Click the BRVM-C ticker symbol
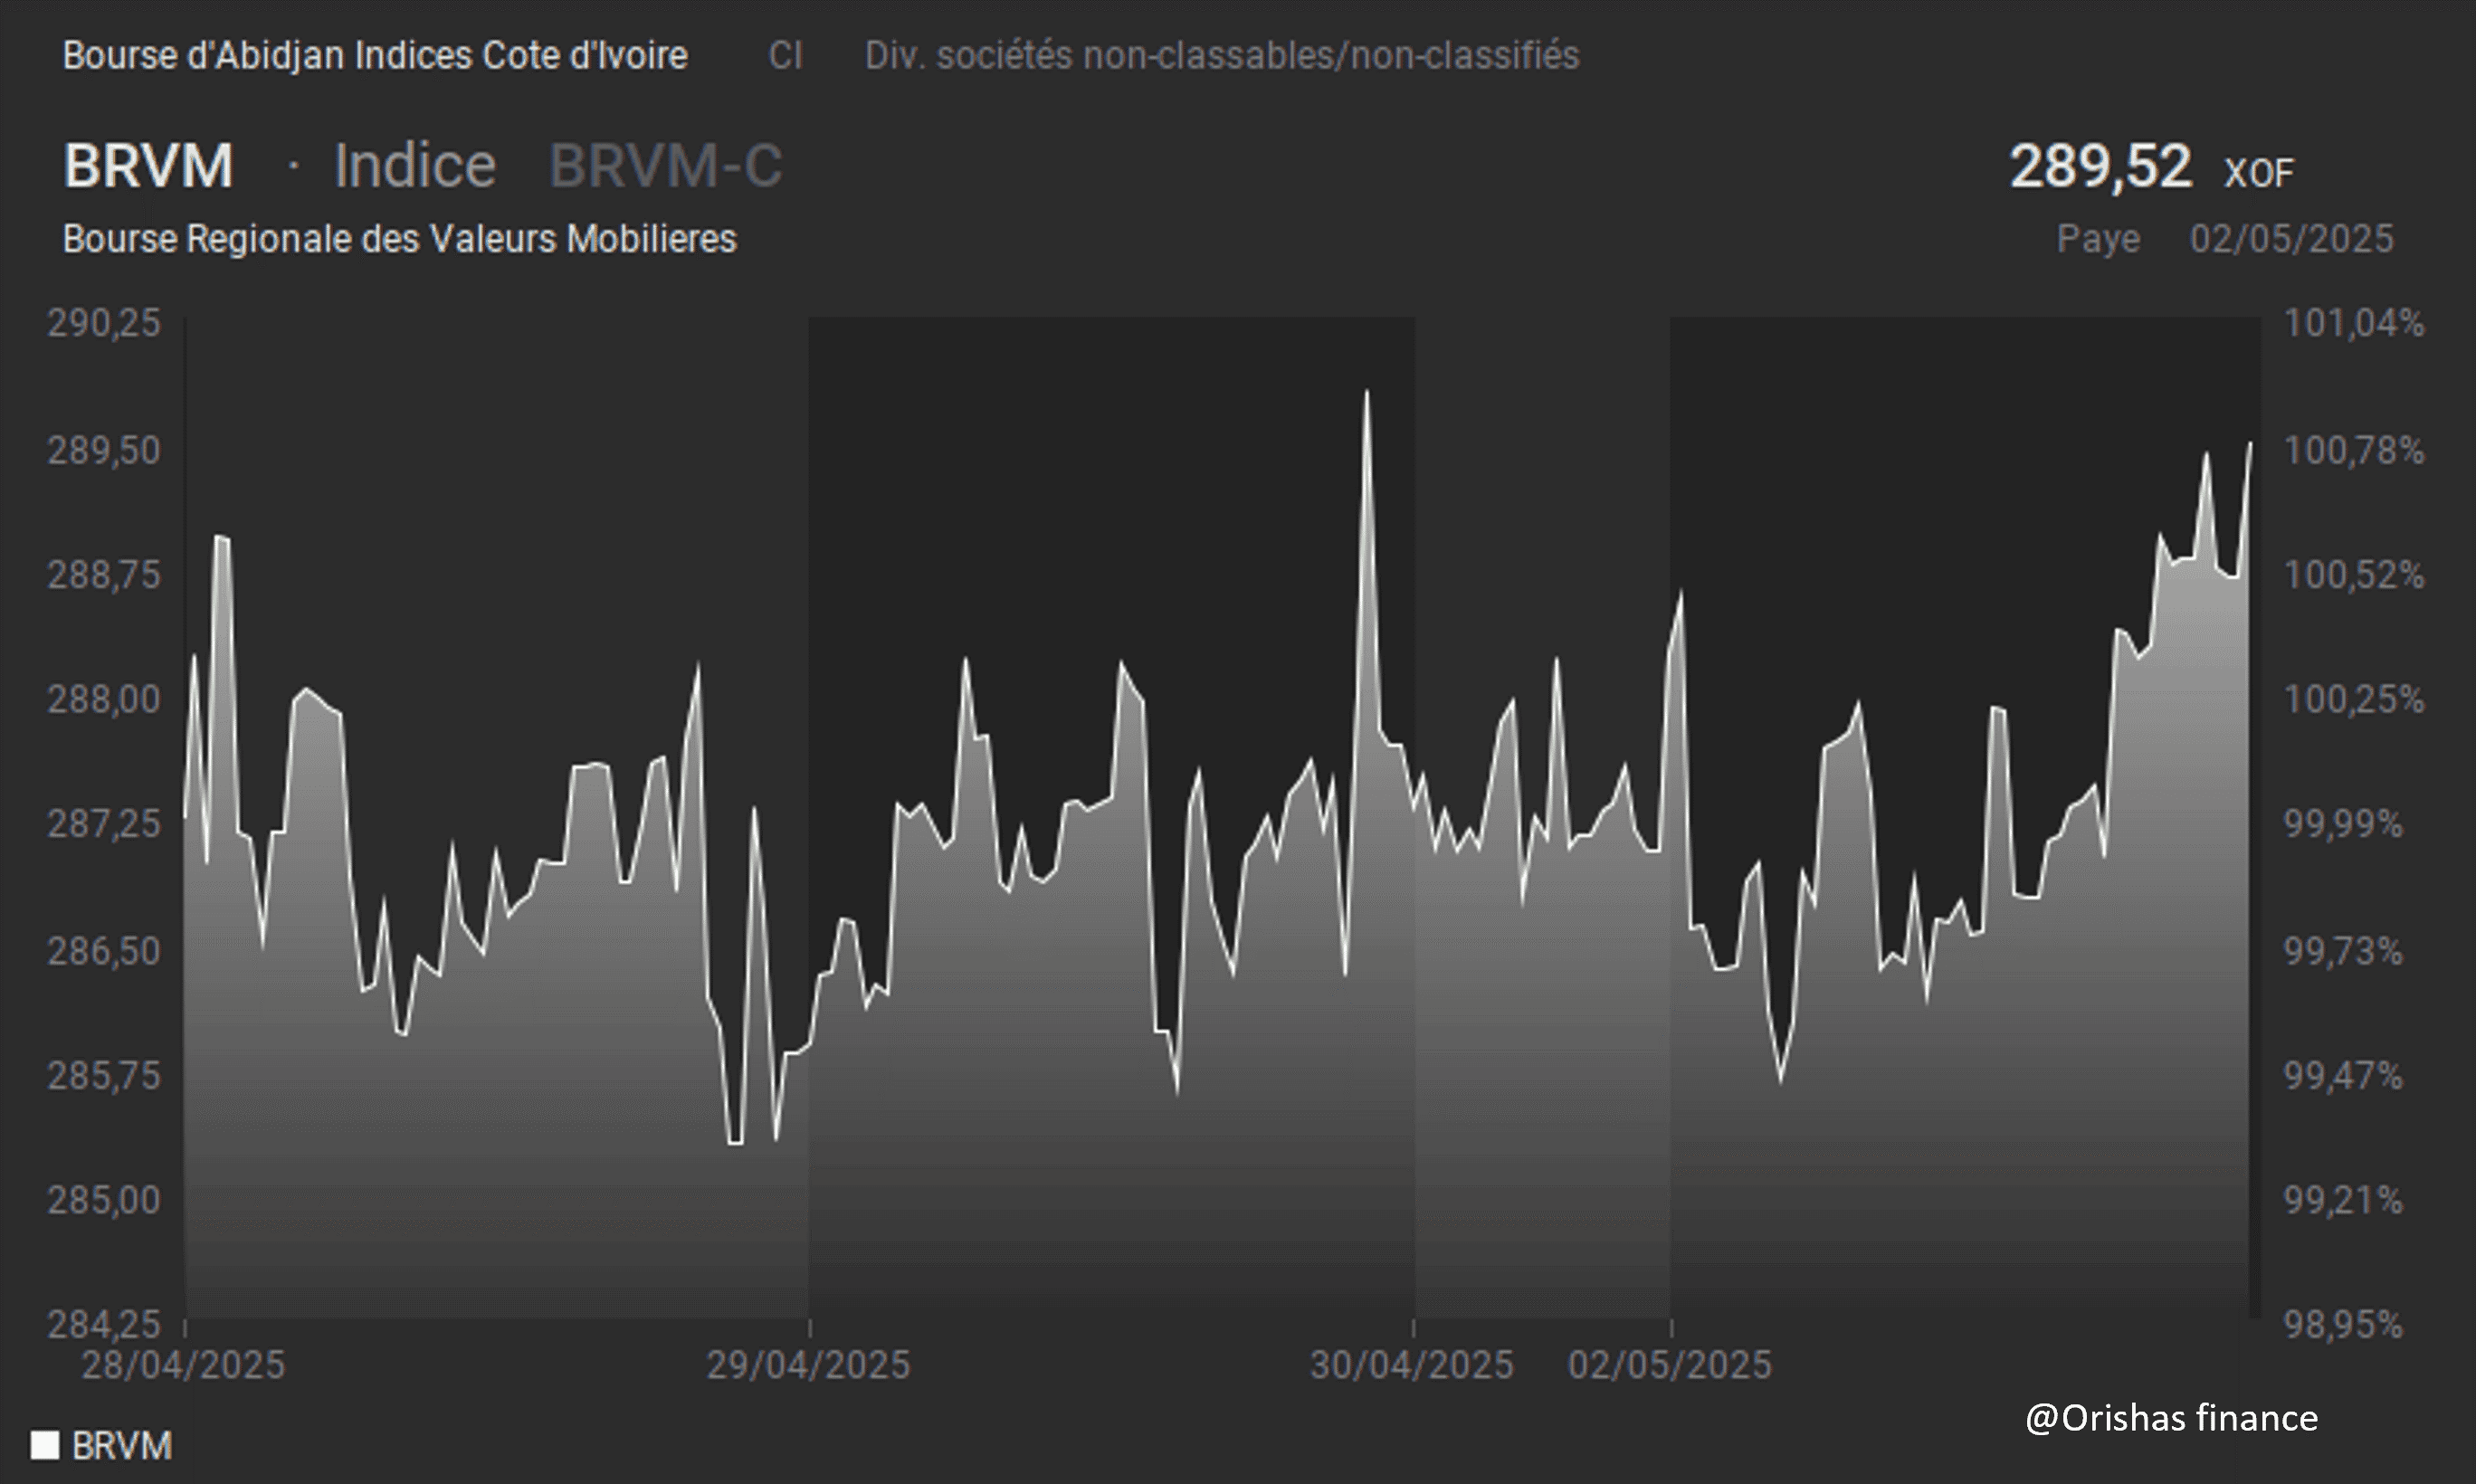 666,165
